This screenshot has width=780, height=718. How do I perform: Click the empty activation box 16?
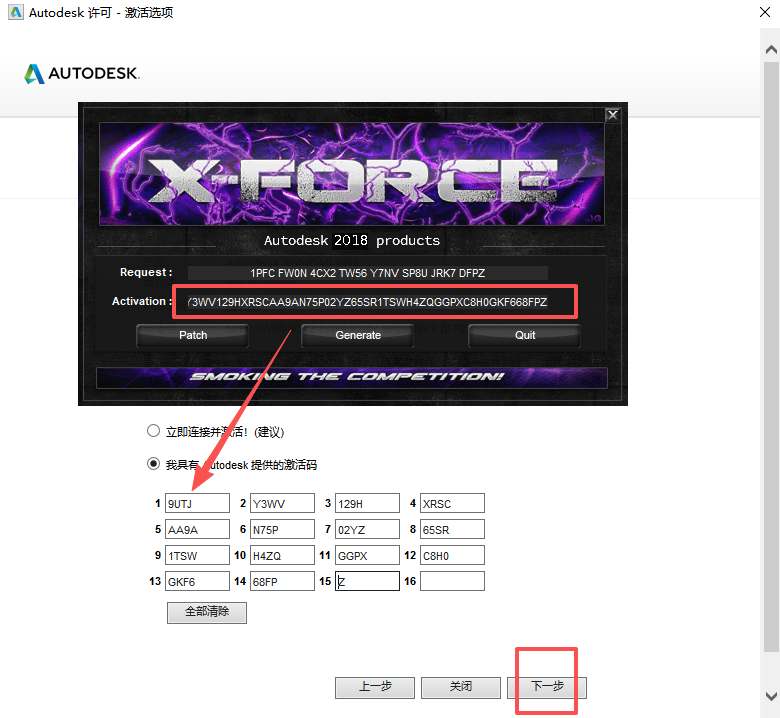(452, 581)
